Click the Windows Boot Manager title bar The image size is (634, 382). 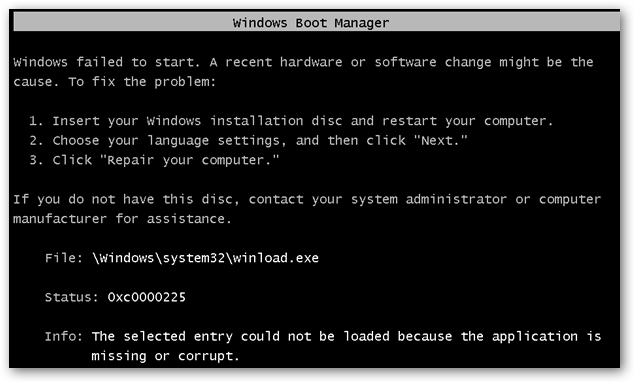317,22
